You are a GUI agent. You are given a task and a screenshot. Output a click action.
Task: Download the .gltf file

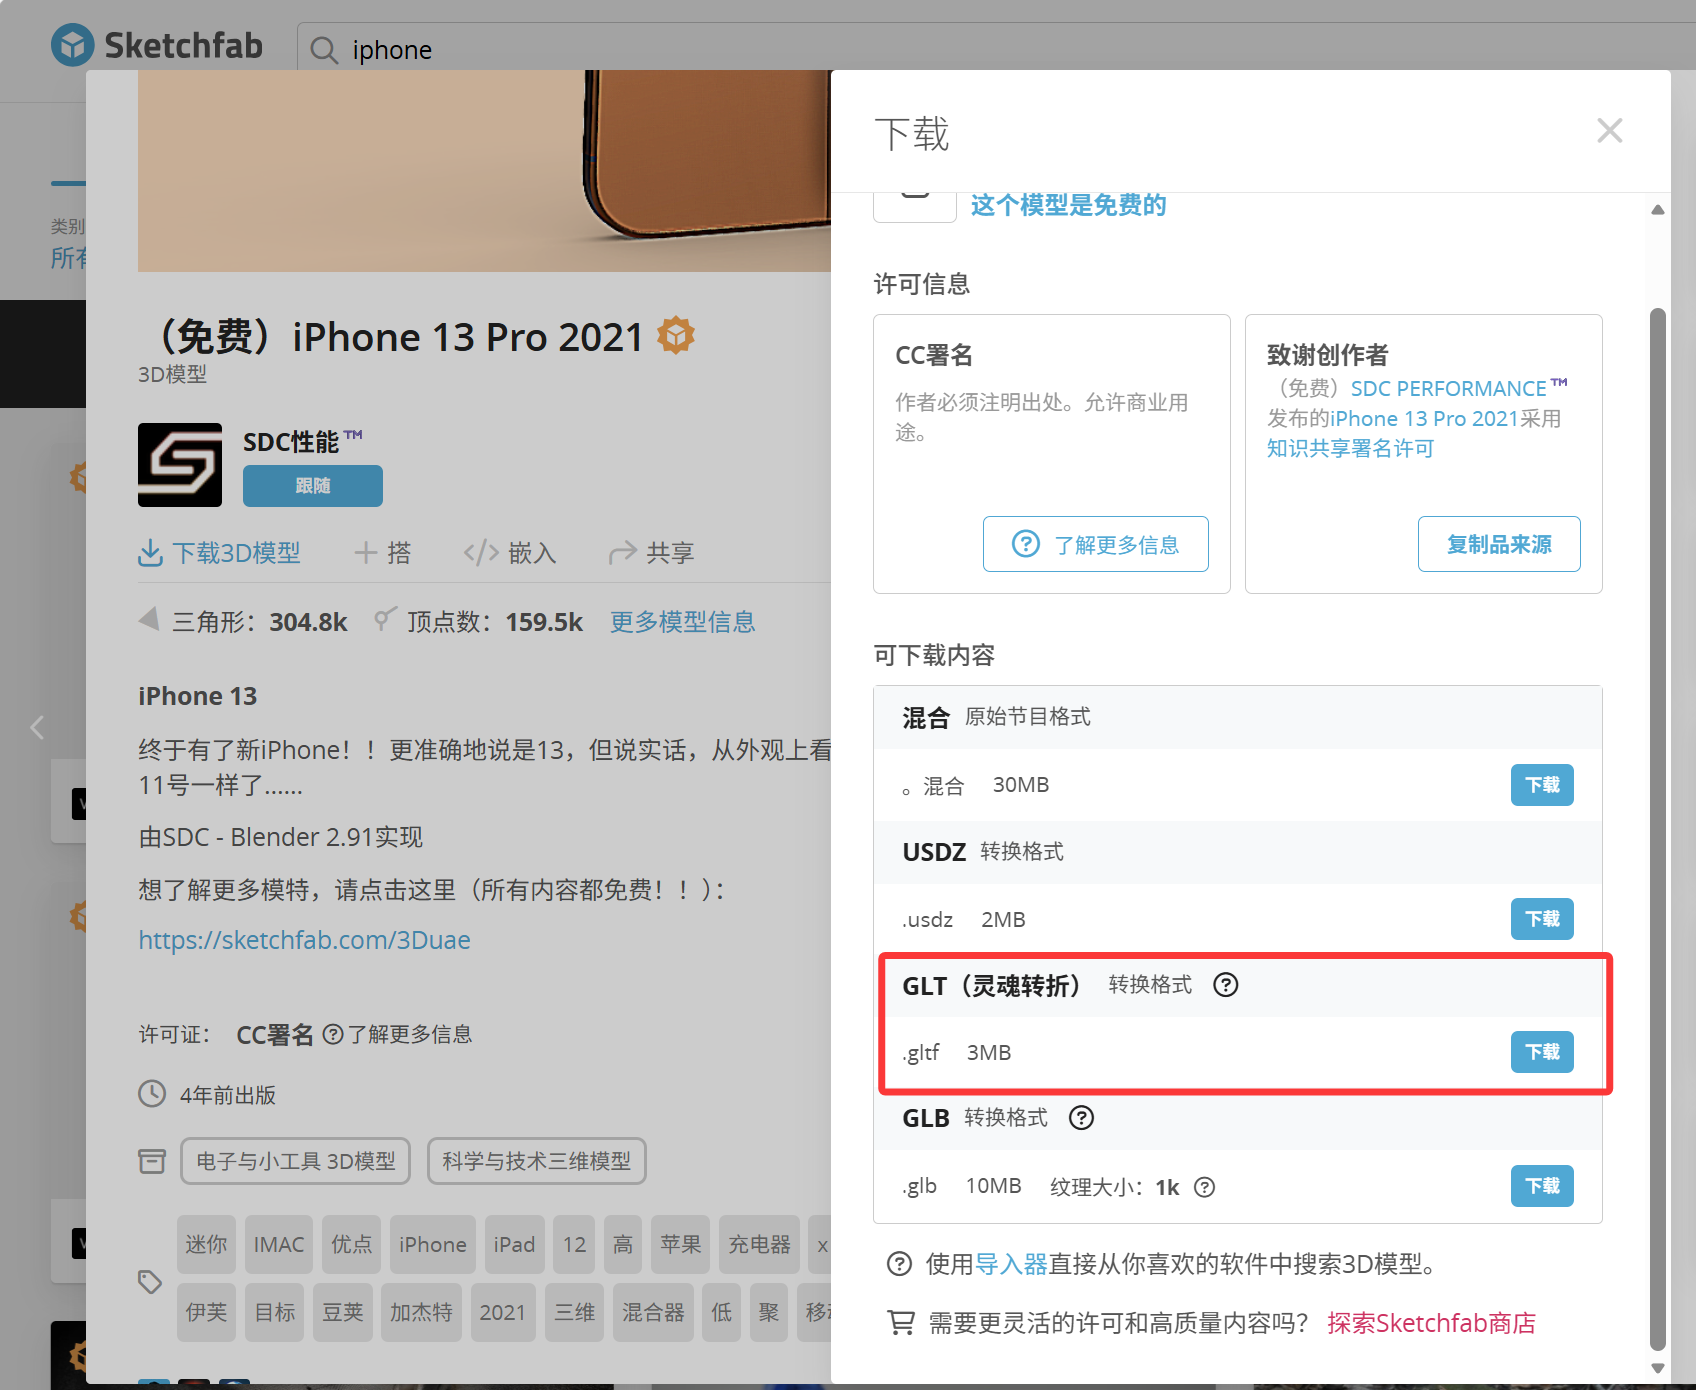(1542, 1052)
